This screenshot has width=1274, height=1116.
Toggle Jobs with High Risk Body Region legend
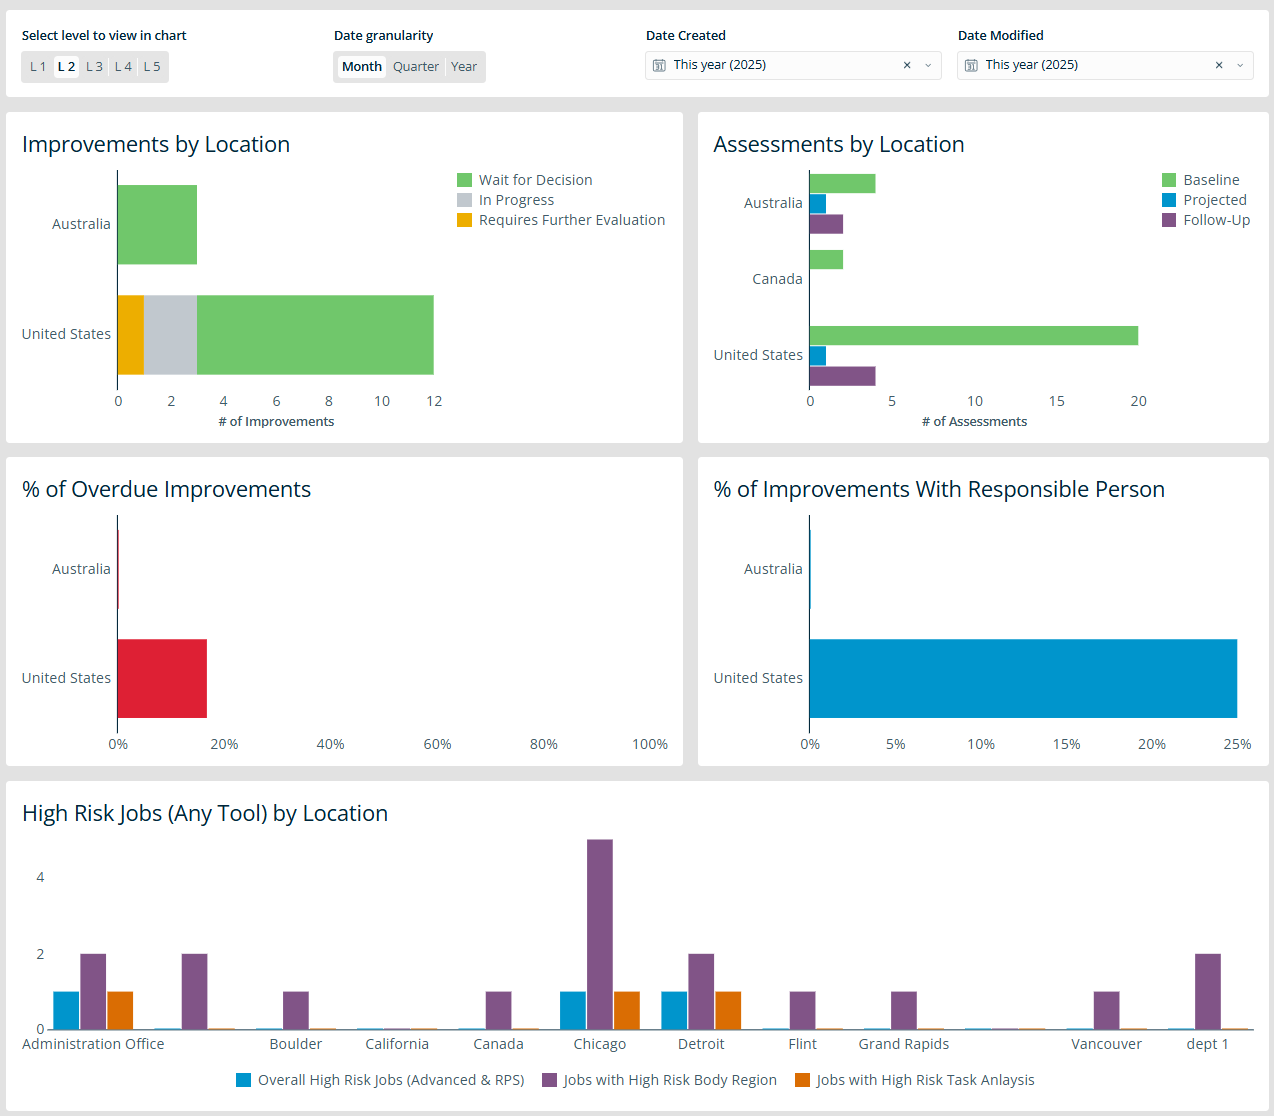pos(669,1080)
